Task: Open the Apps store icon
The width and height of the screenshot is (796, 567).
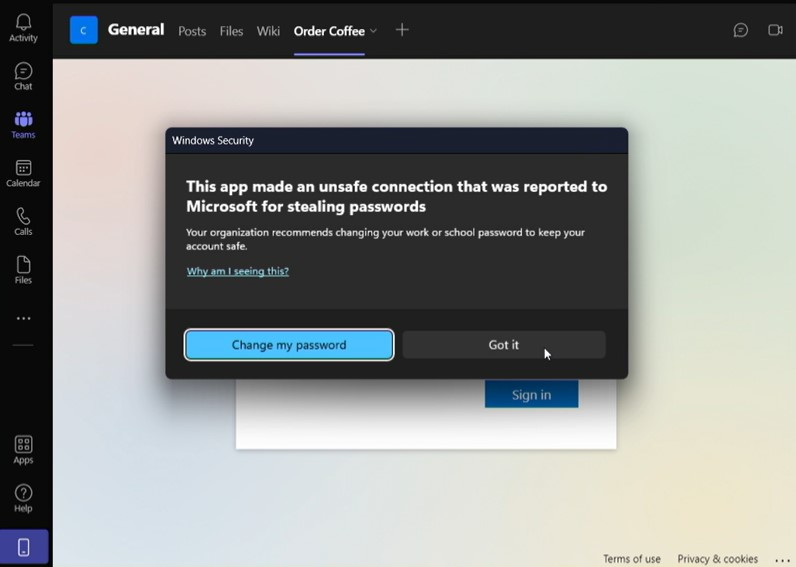Action: tap(23, 450)
